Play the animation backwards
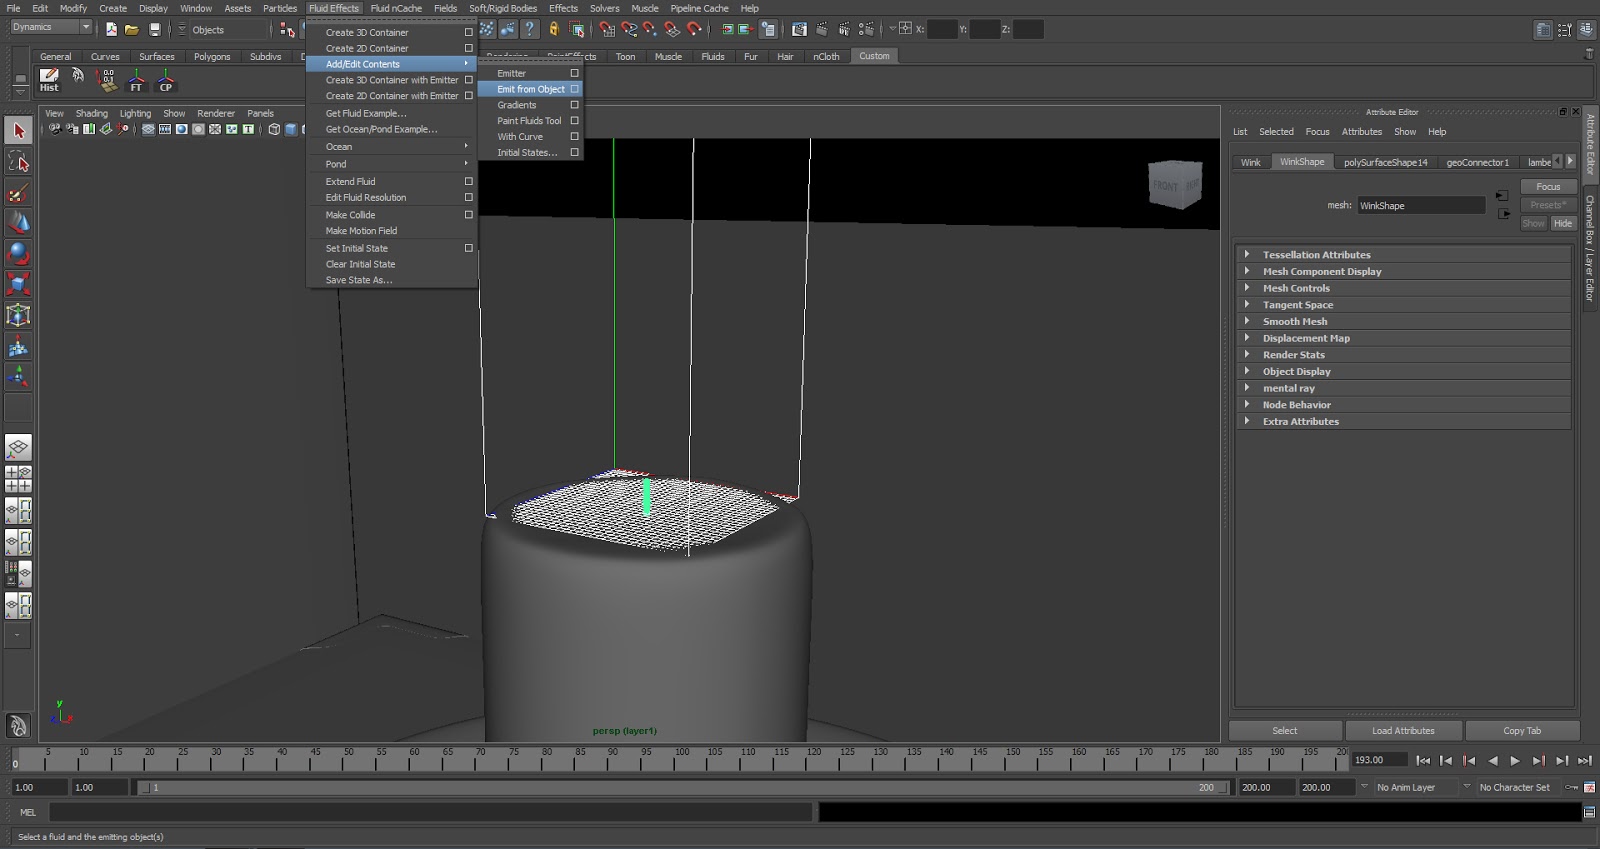 click(x=1492, y=761)
